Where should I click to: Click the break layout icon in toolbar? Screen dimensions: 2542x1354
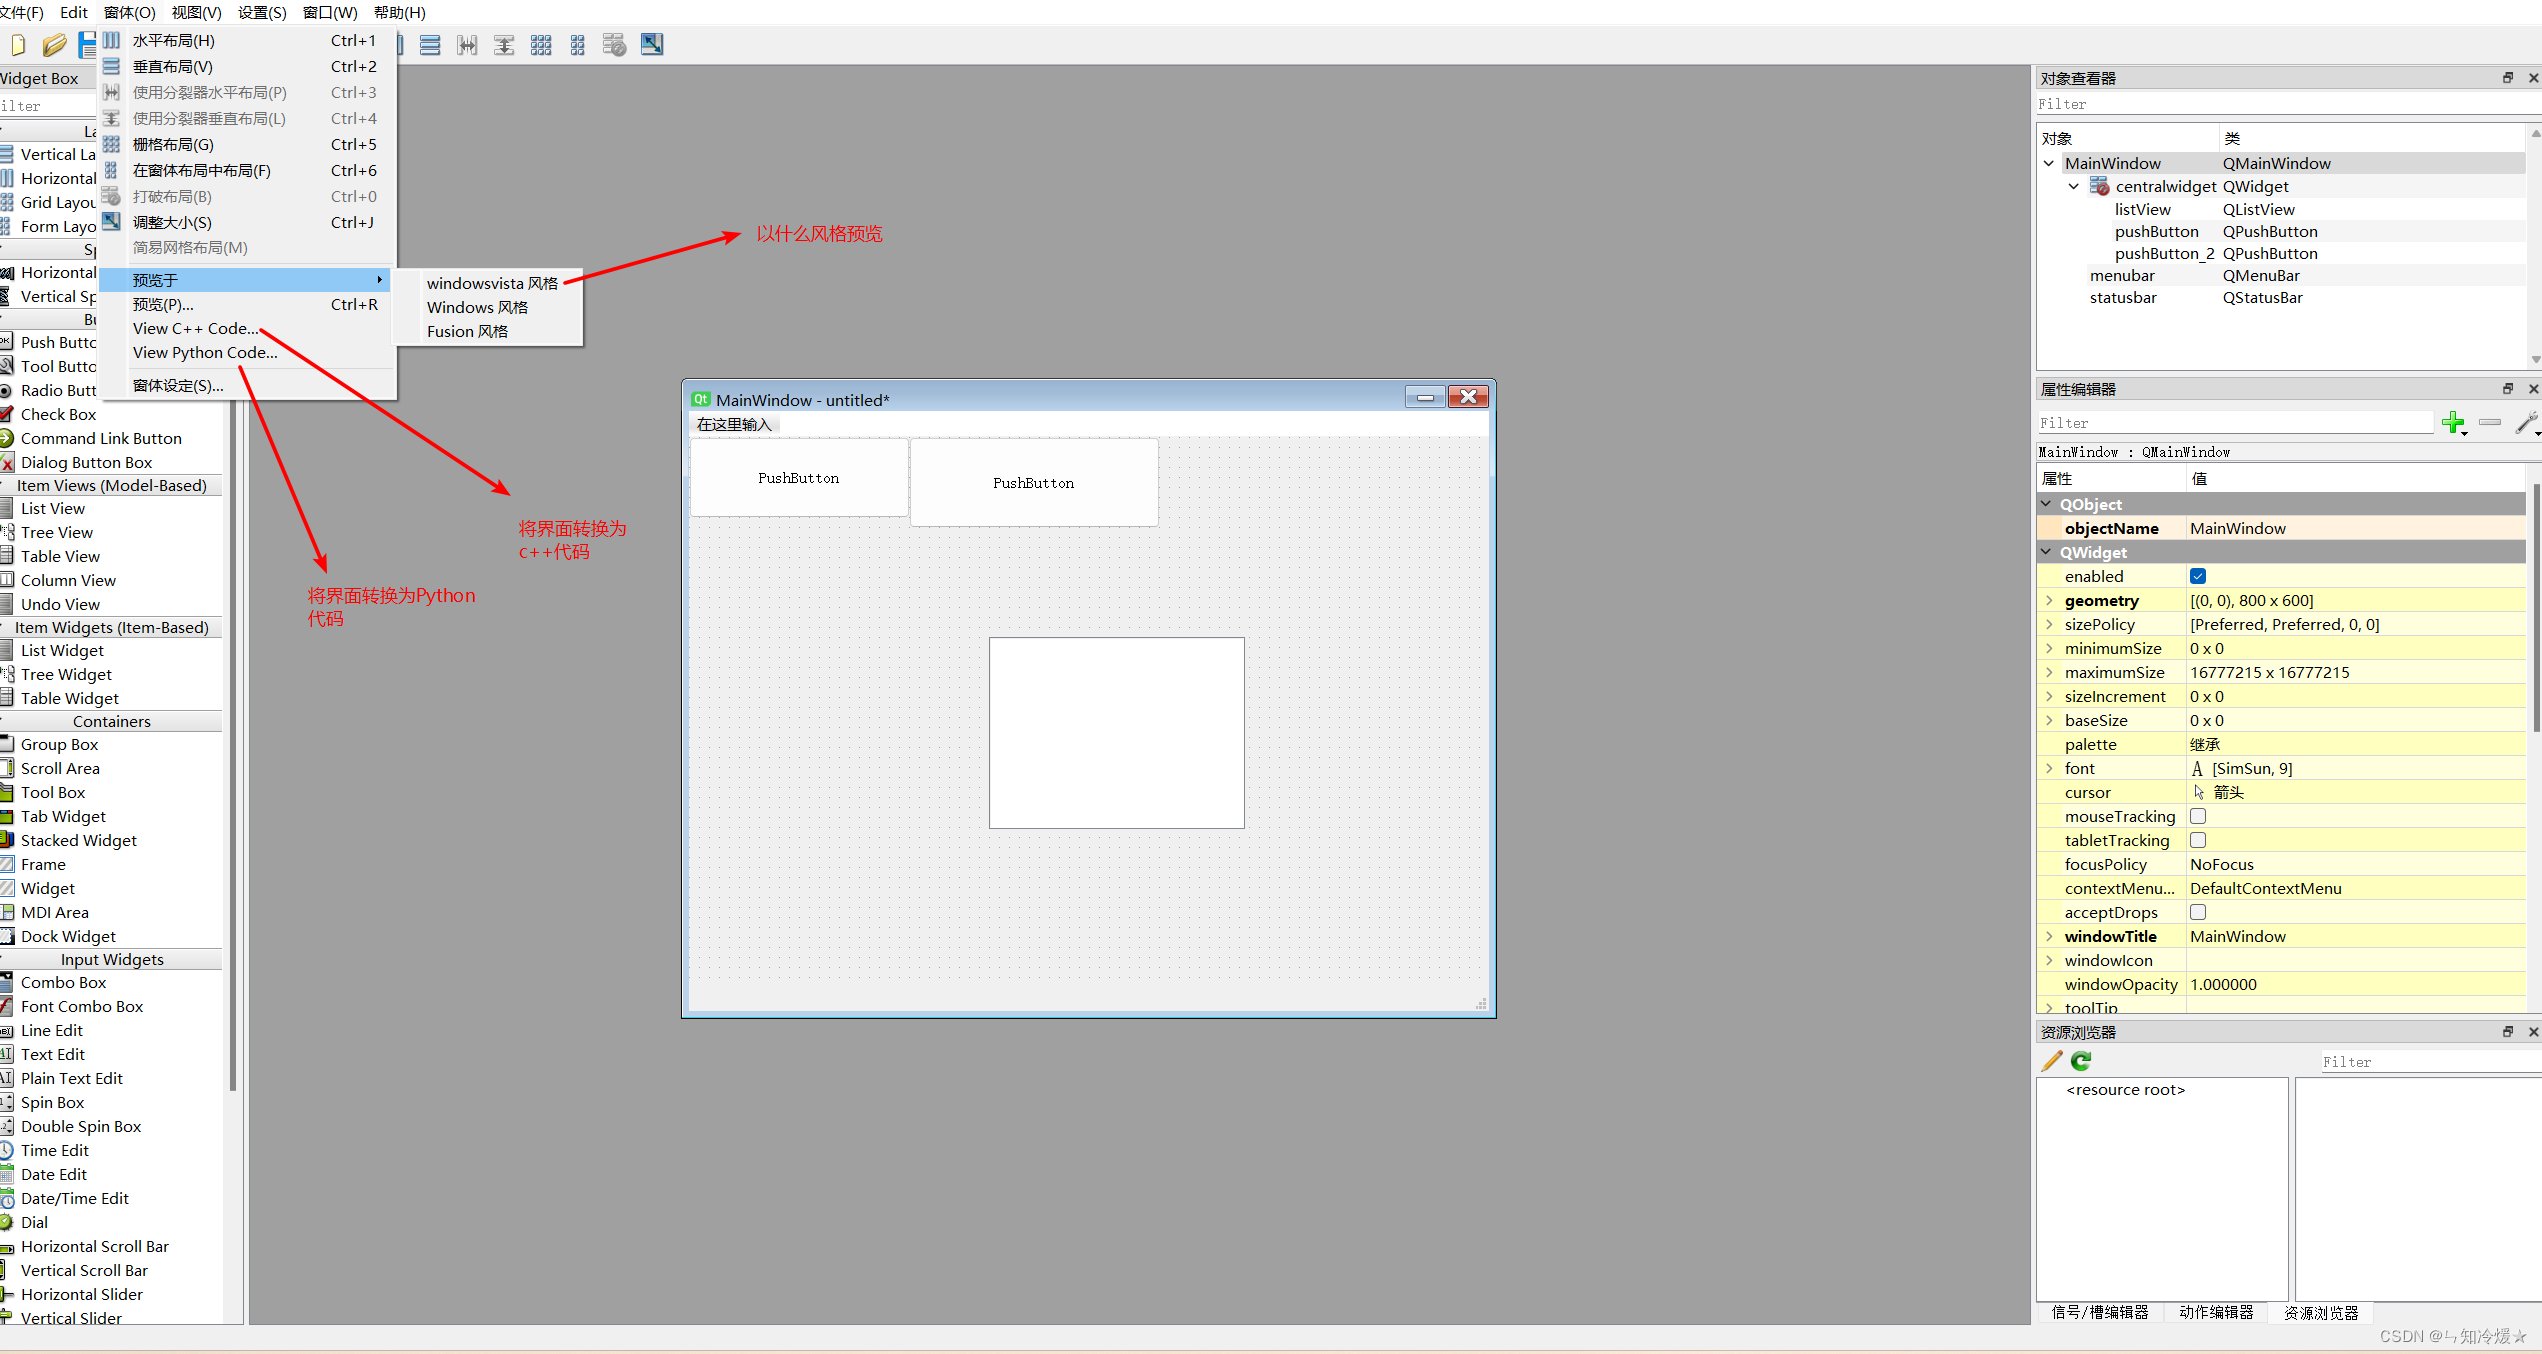614,45
